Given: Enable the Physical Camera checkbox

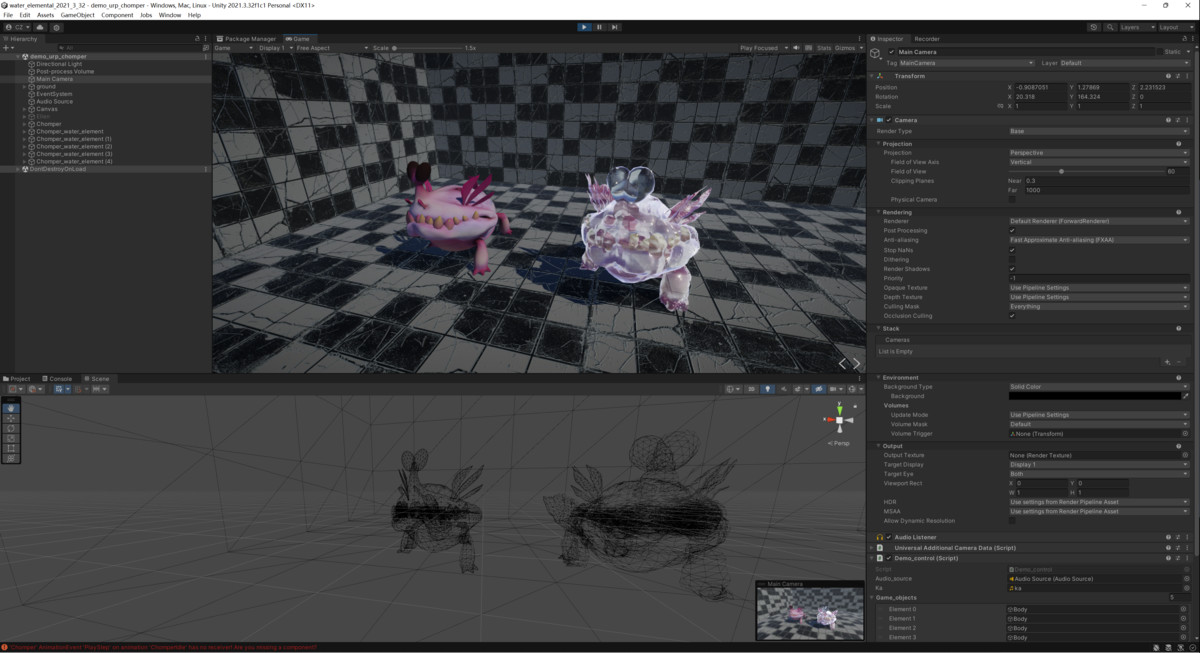Looking at the screenshot, I should point(1012,199).
